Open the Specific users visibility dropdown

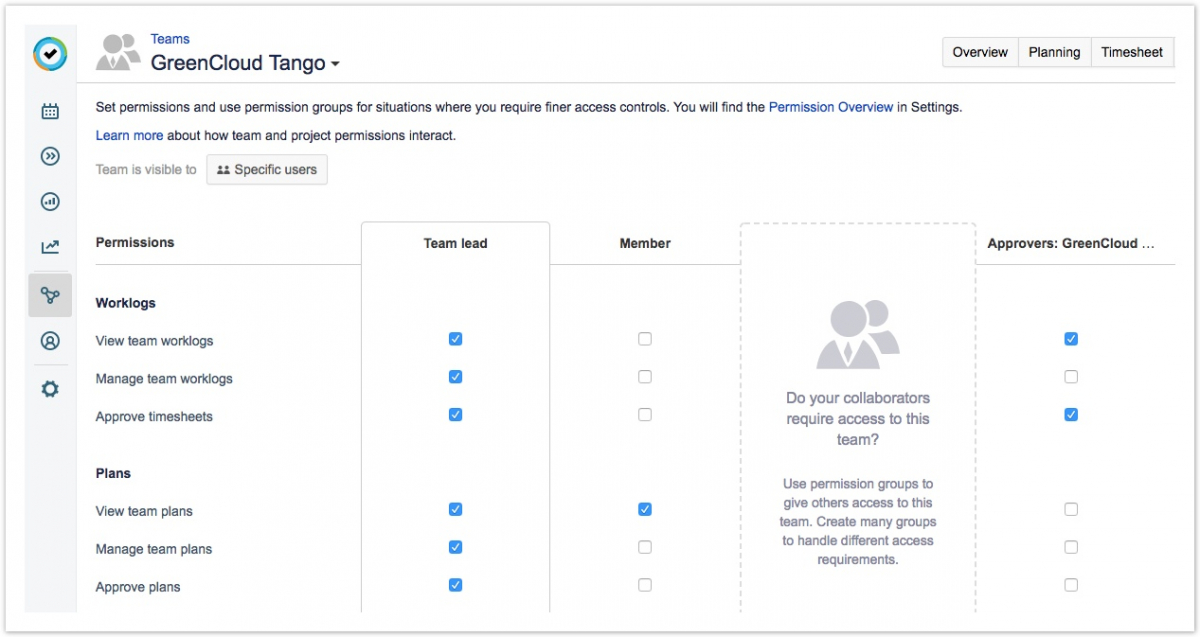point(267,170)
